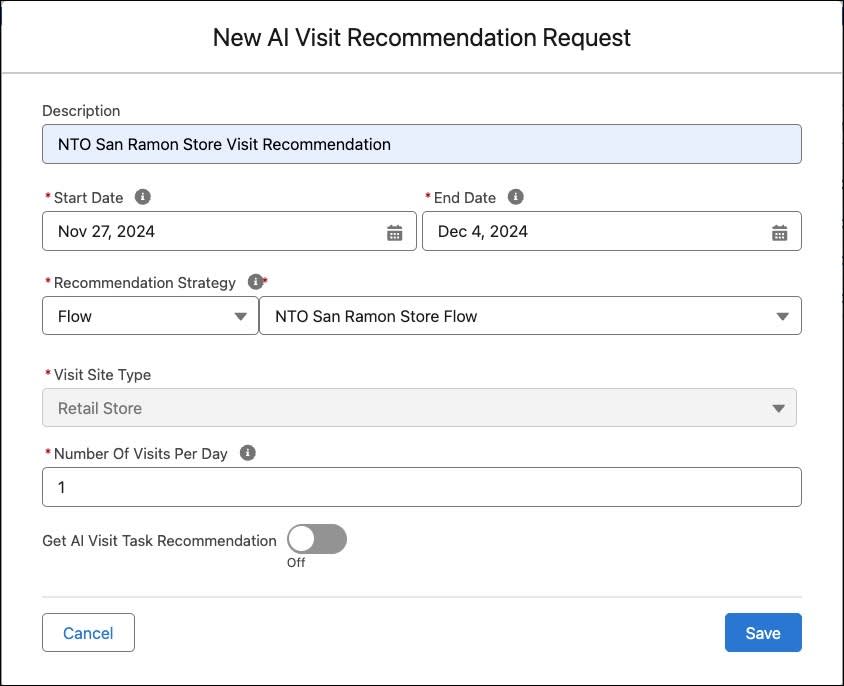Screen dimensions: 844x686
Task: Click the Visit Site Type label
Action: tap(102, 375)
